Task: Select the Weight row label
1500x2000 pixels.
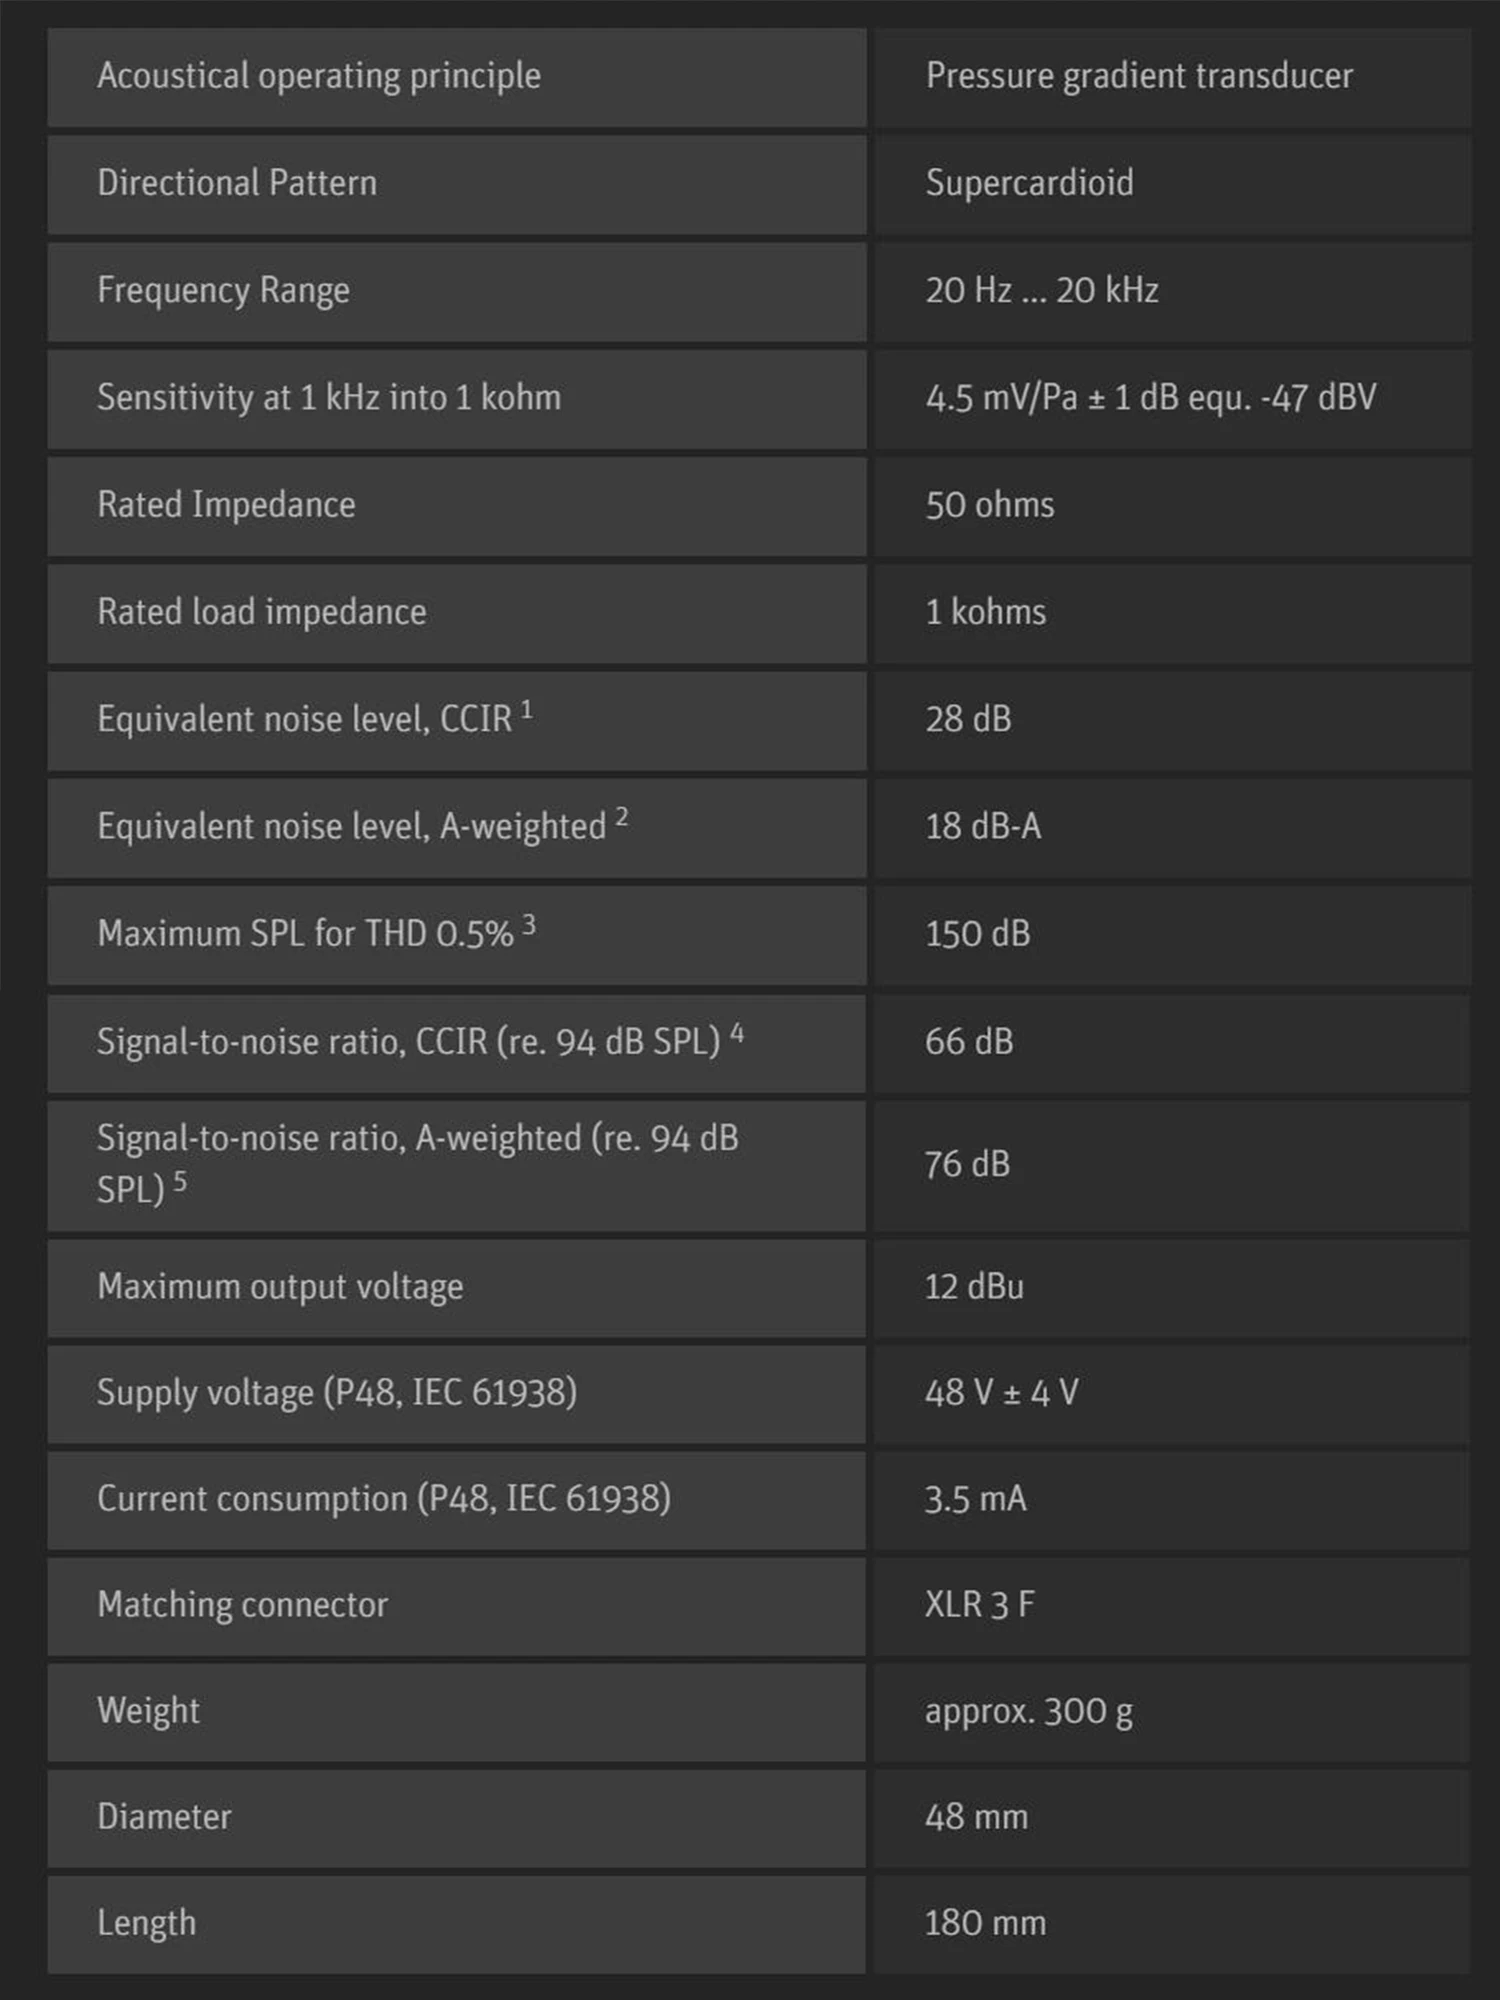Action: click(148, 1711)
